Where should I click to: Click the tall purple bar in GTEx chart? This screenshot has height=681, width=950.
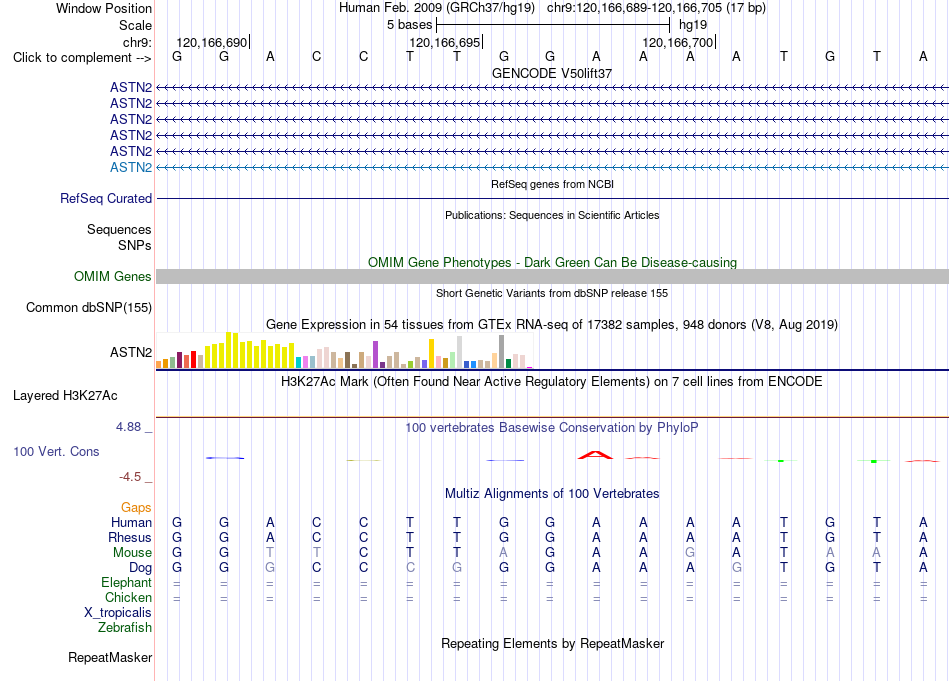(376, 354)
